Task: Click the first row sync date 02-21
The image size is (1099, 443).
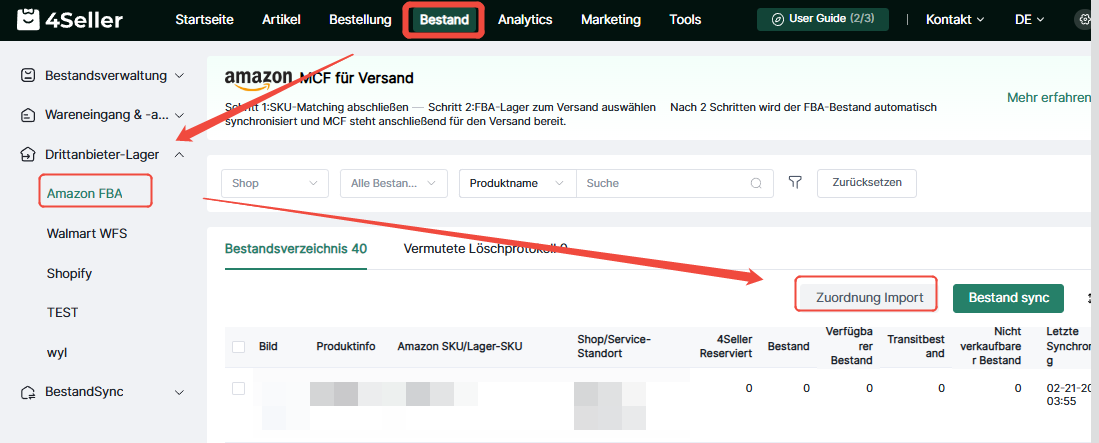Action: pos(1070,395)
